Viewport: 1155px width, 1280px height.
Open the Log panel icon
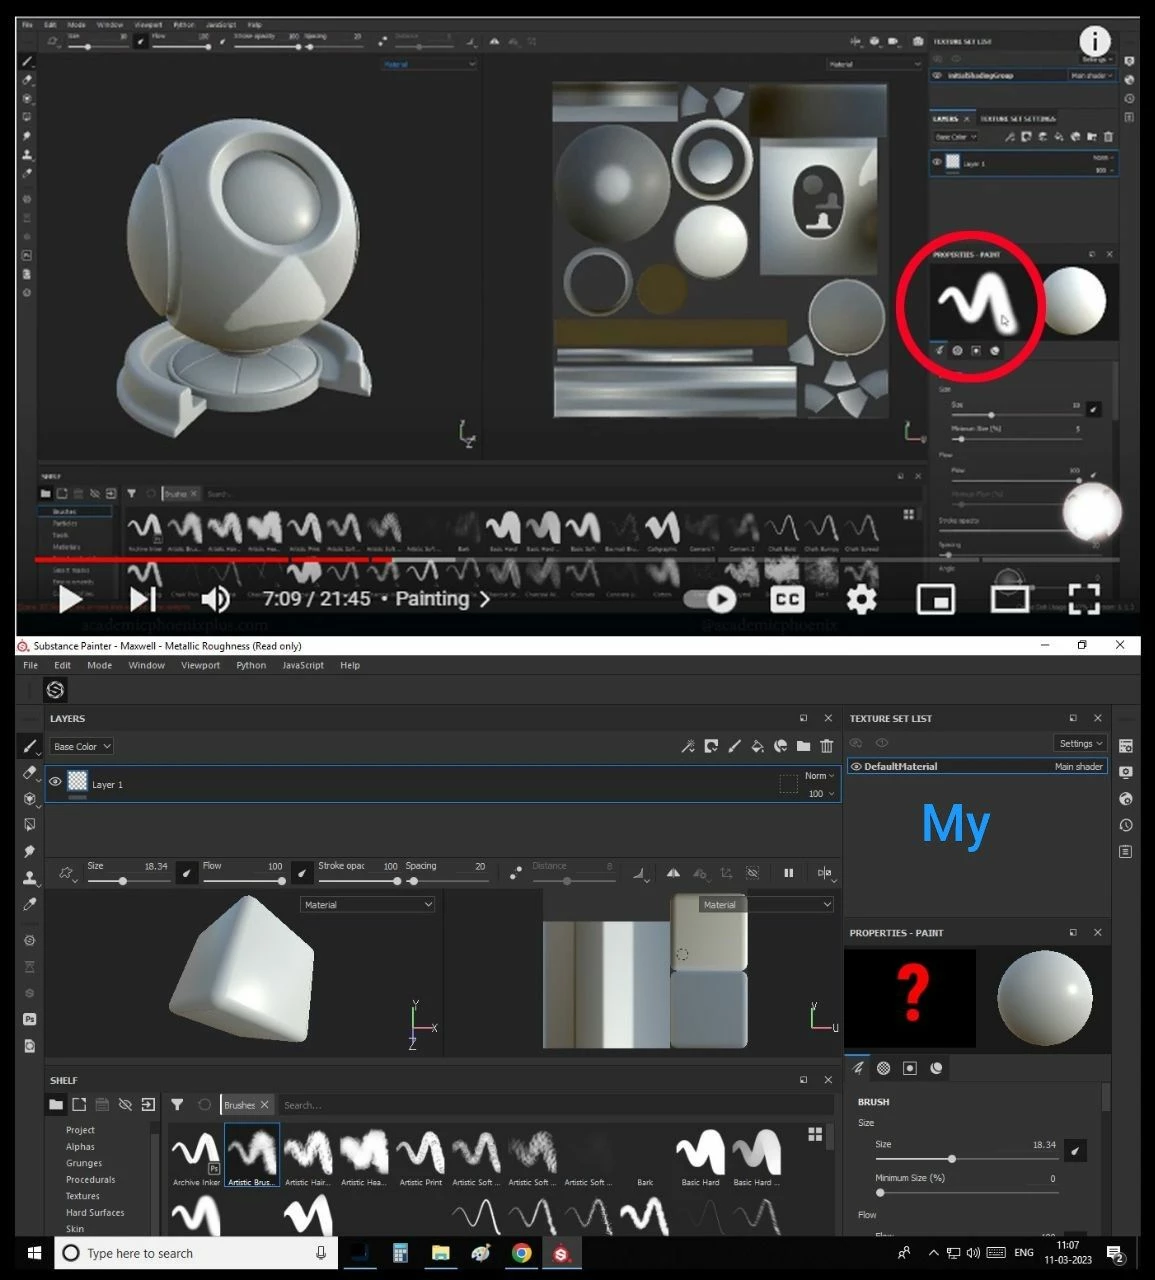1126,852
